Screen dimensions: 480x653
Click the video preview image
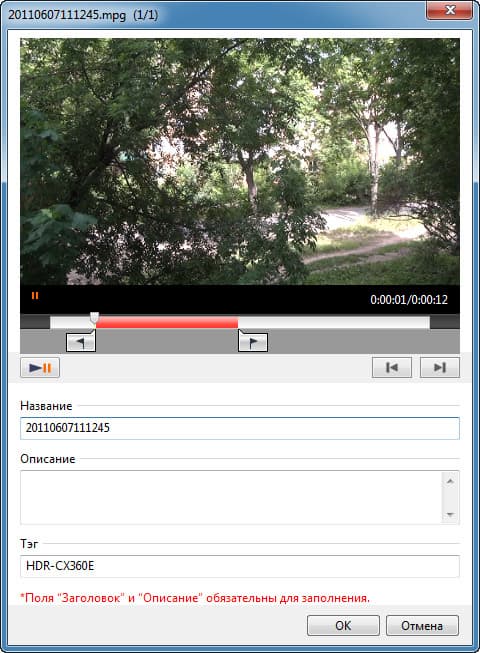tap(240, 162)
